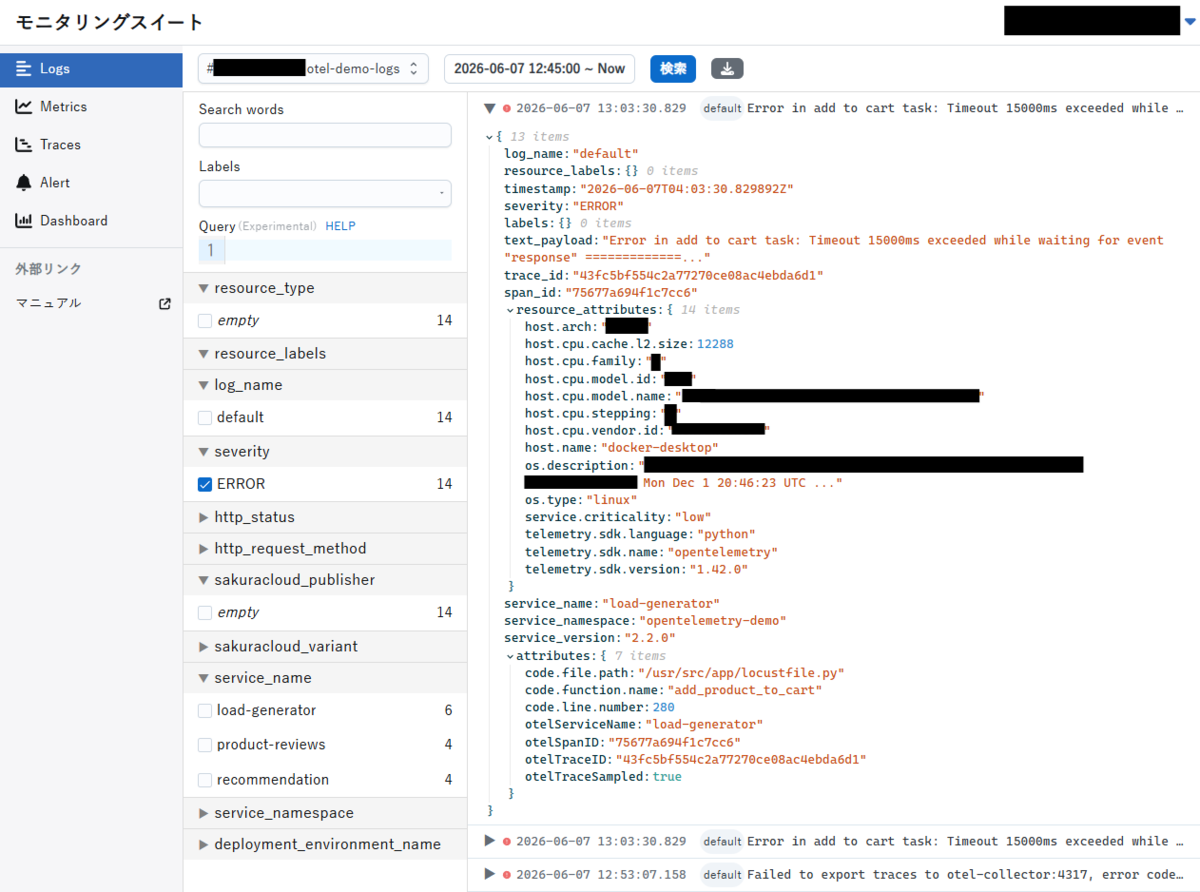Viewport: 1200px width, 892px height.
Task: Expand the deployment_environment_name filter section
Action: [325, 845]
